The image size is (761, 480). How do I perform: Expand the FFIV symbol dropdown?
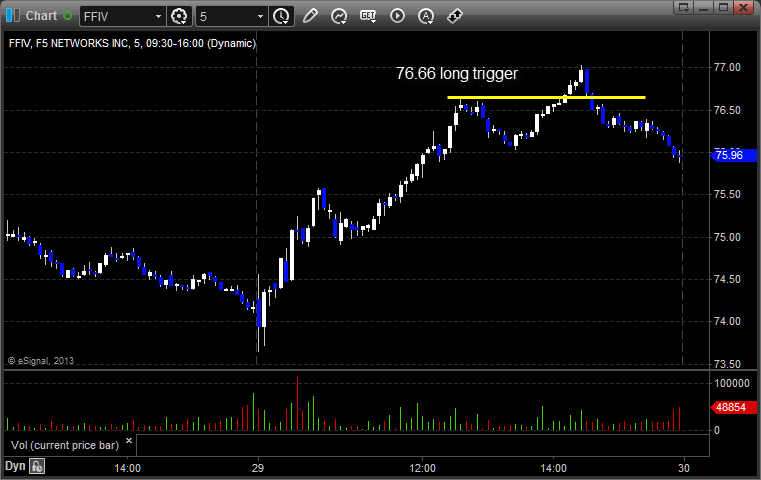point(158,17)
